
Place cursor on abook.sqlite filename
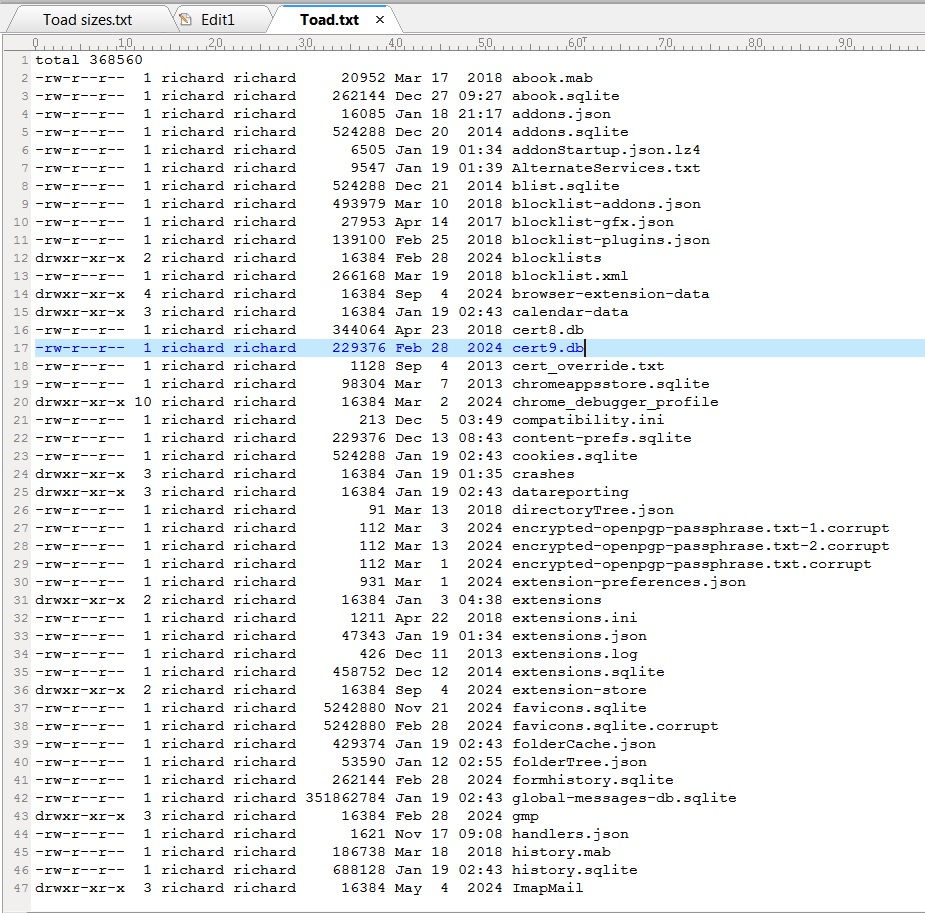pos(565,96)
